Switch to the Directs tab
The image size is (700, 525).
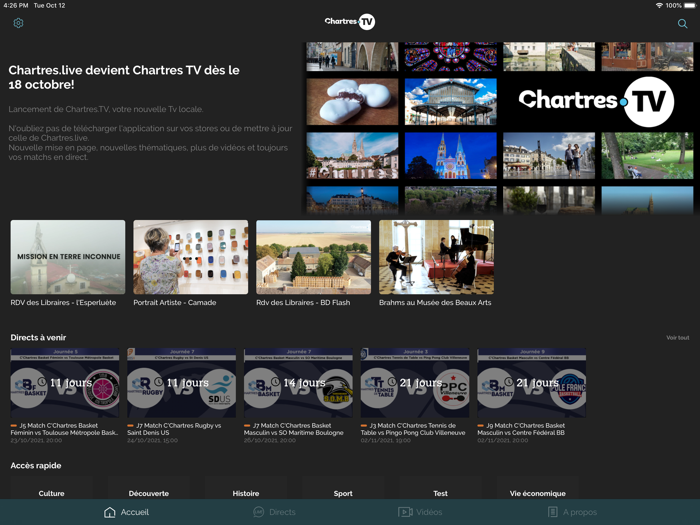[x=274, y=512]
